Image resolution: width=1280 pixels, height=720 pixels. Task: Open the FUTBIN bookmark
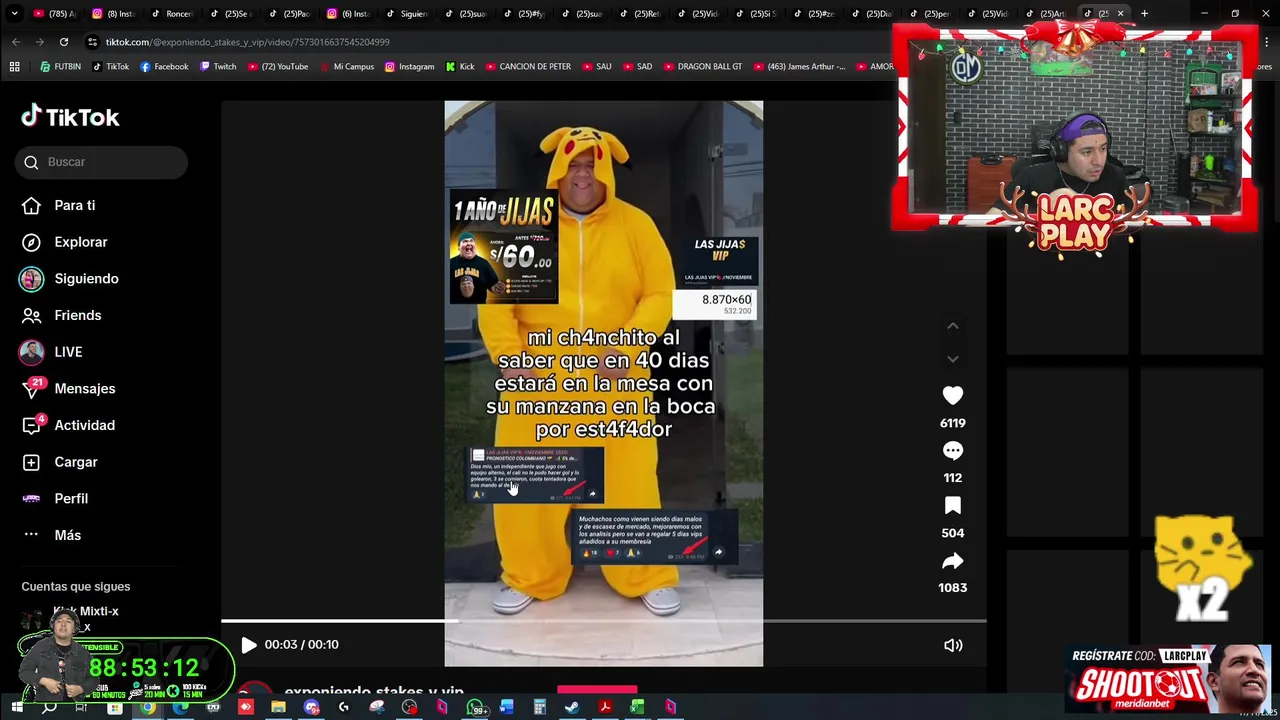(x=60, y=67)
